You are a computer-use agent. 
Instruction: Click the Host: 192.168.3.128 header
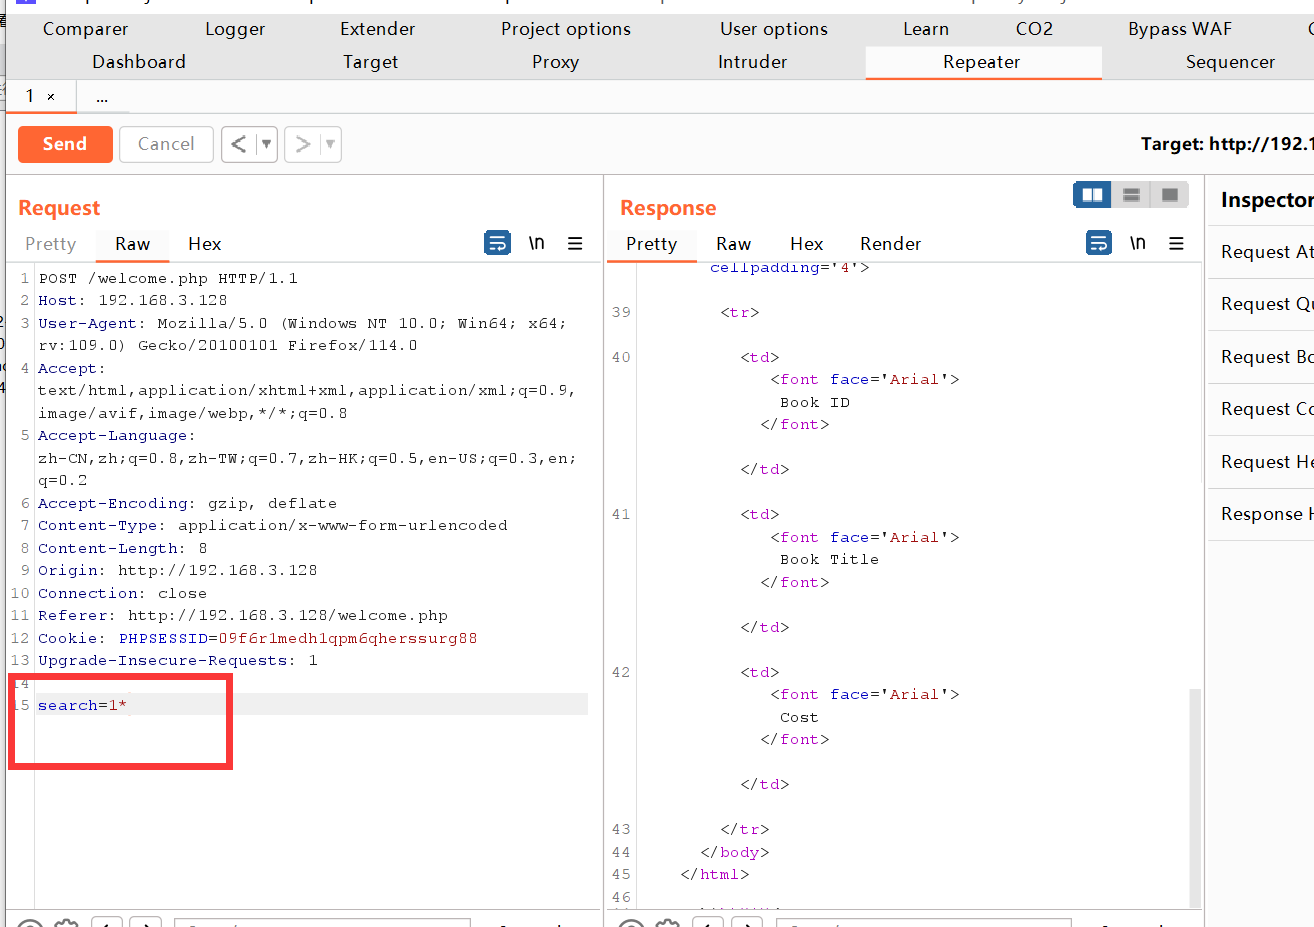133,300
